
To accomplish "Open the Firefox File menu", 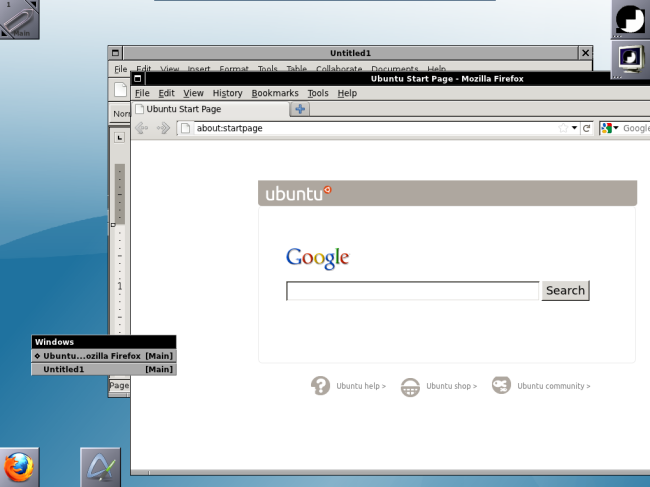I will click(142, 93).
